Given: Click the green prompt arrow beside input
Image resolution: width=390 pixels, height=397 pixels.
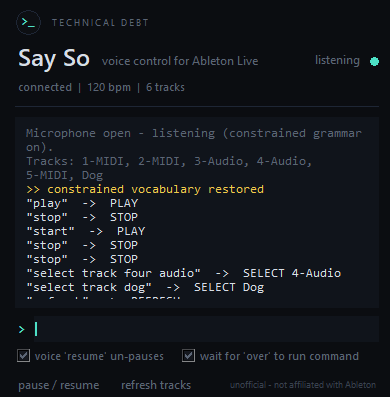Looking at the screenshot, I should [x=22, y=329].
